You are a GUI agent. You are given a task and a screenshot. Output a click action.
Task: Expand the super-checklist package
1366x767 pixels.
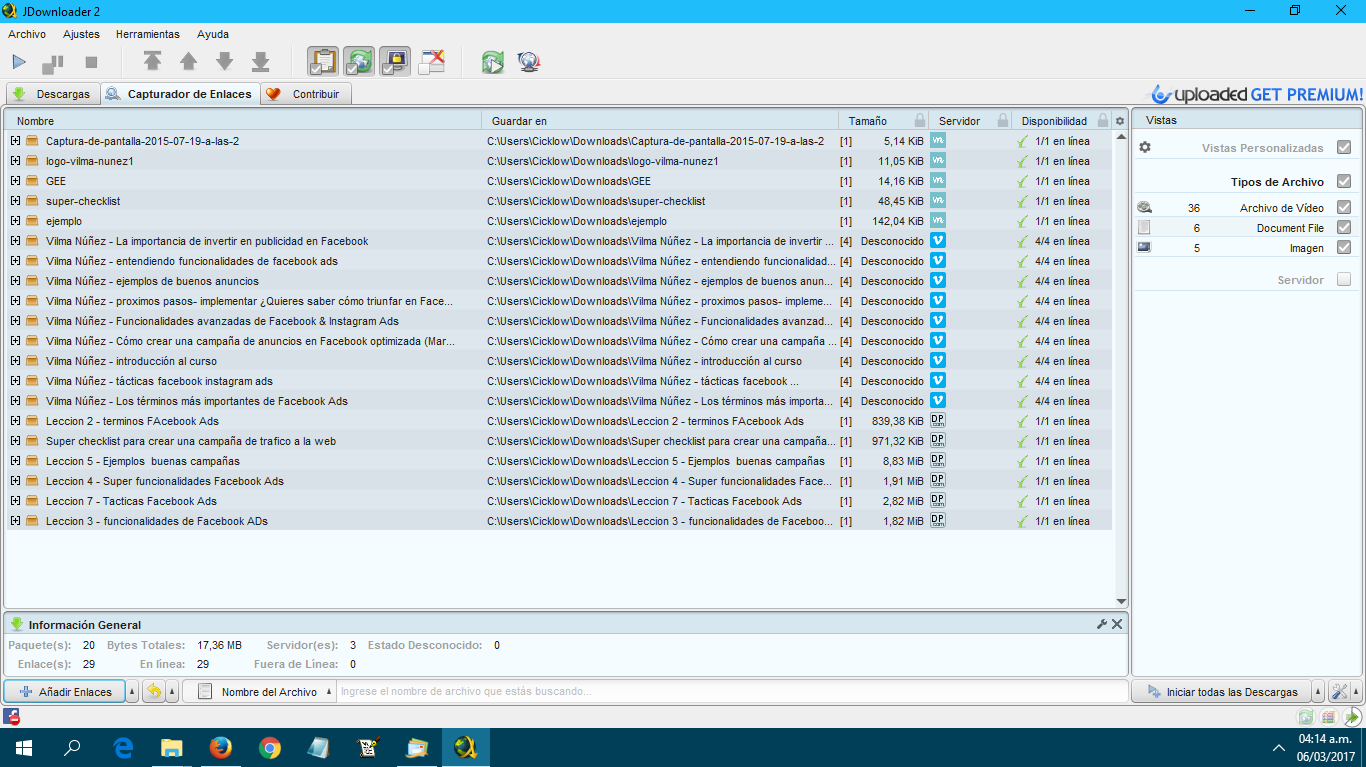click(x=15, y=201)
